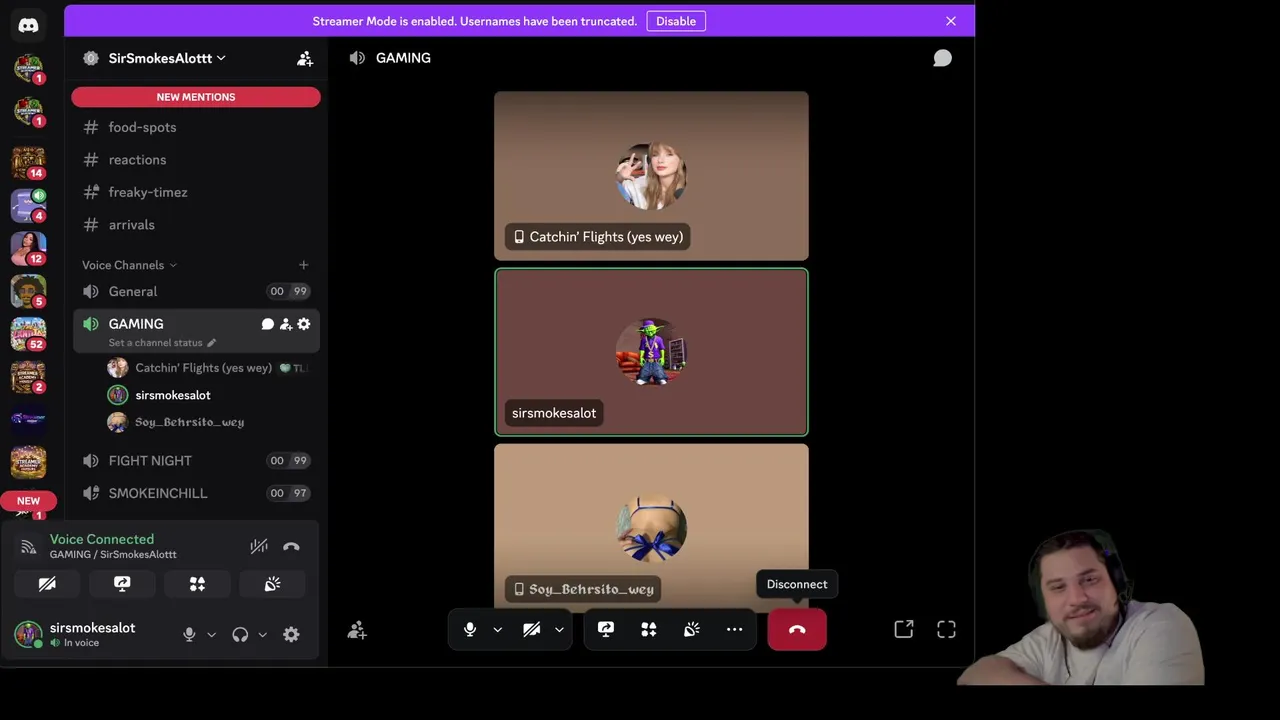Edit GAMING channel settings gear
Viewport: 1280px width, 720px height.
tap(304, 324)
